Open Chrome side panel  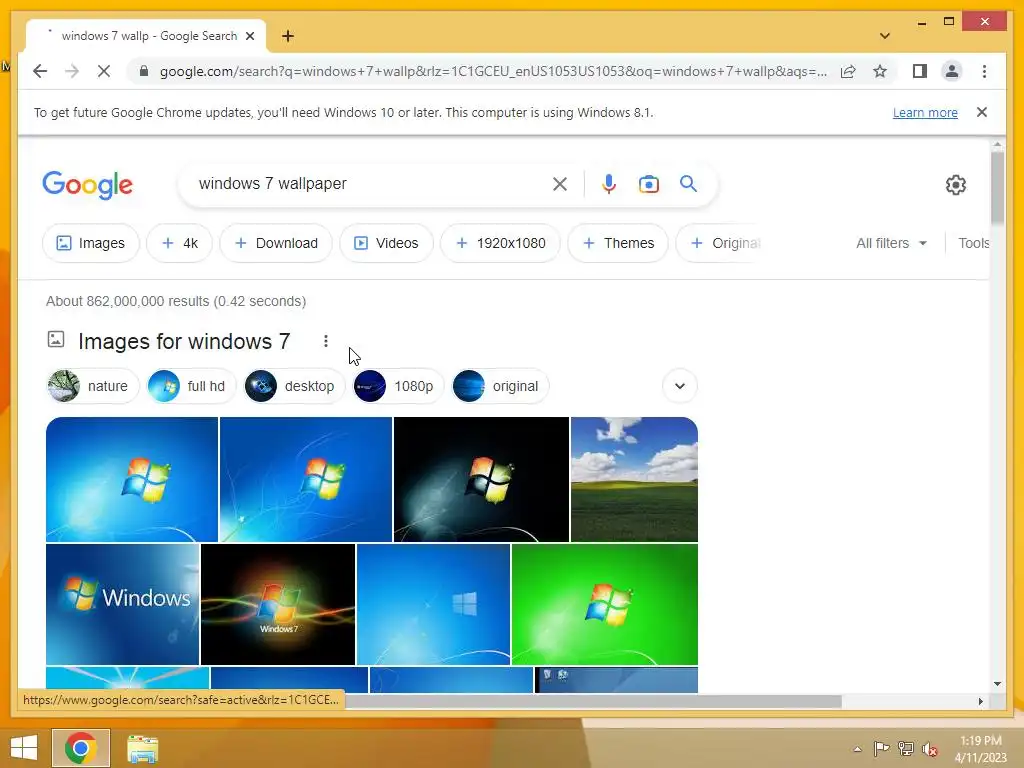coord(920,71)
